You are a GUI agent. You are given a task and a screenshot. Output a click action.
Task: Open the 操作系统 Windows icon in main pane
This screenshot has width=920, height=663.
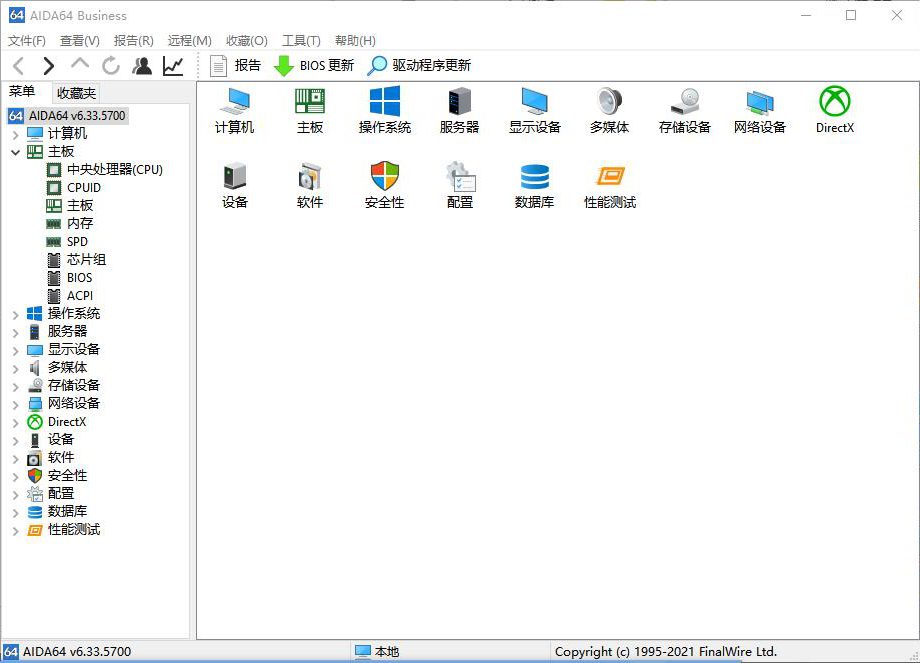(x=385, y=110)
